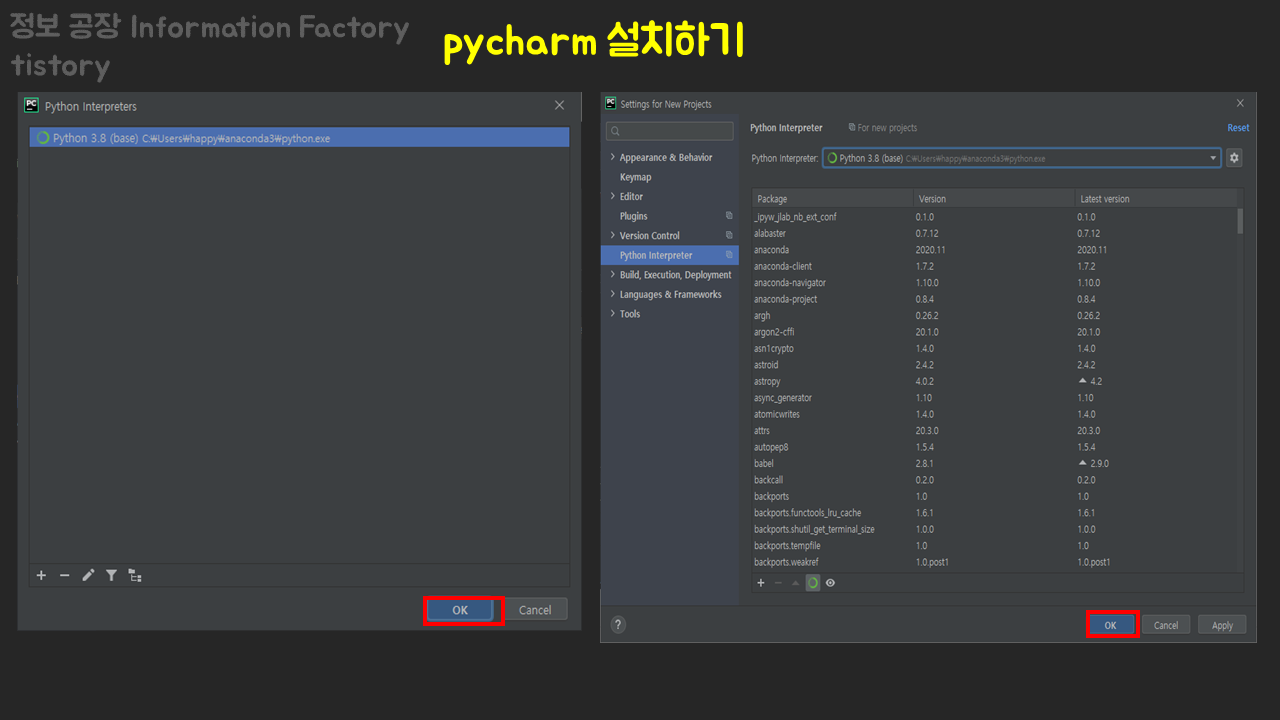Screen dimensions: 1280x720
Task: Select the babel package row
Action: (x=995, y=464)
